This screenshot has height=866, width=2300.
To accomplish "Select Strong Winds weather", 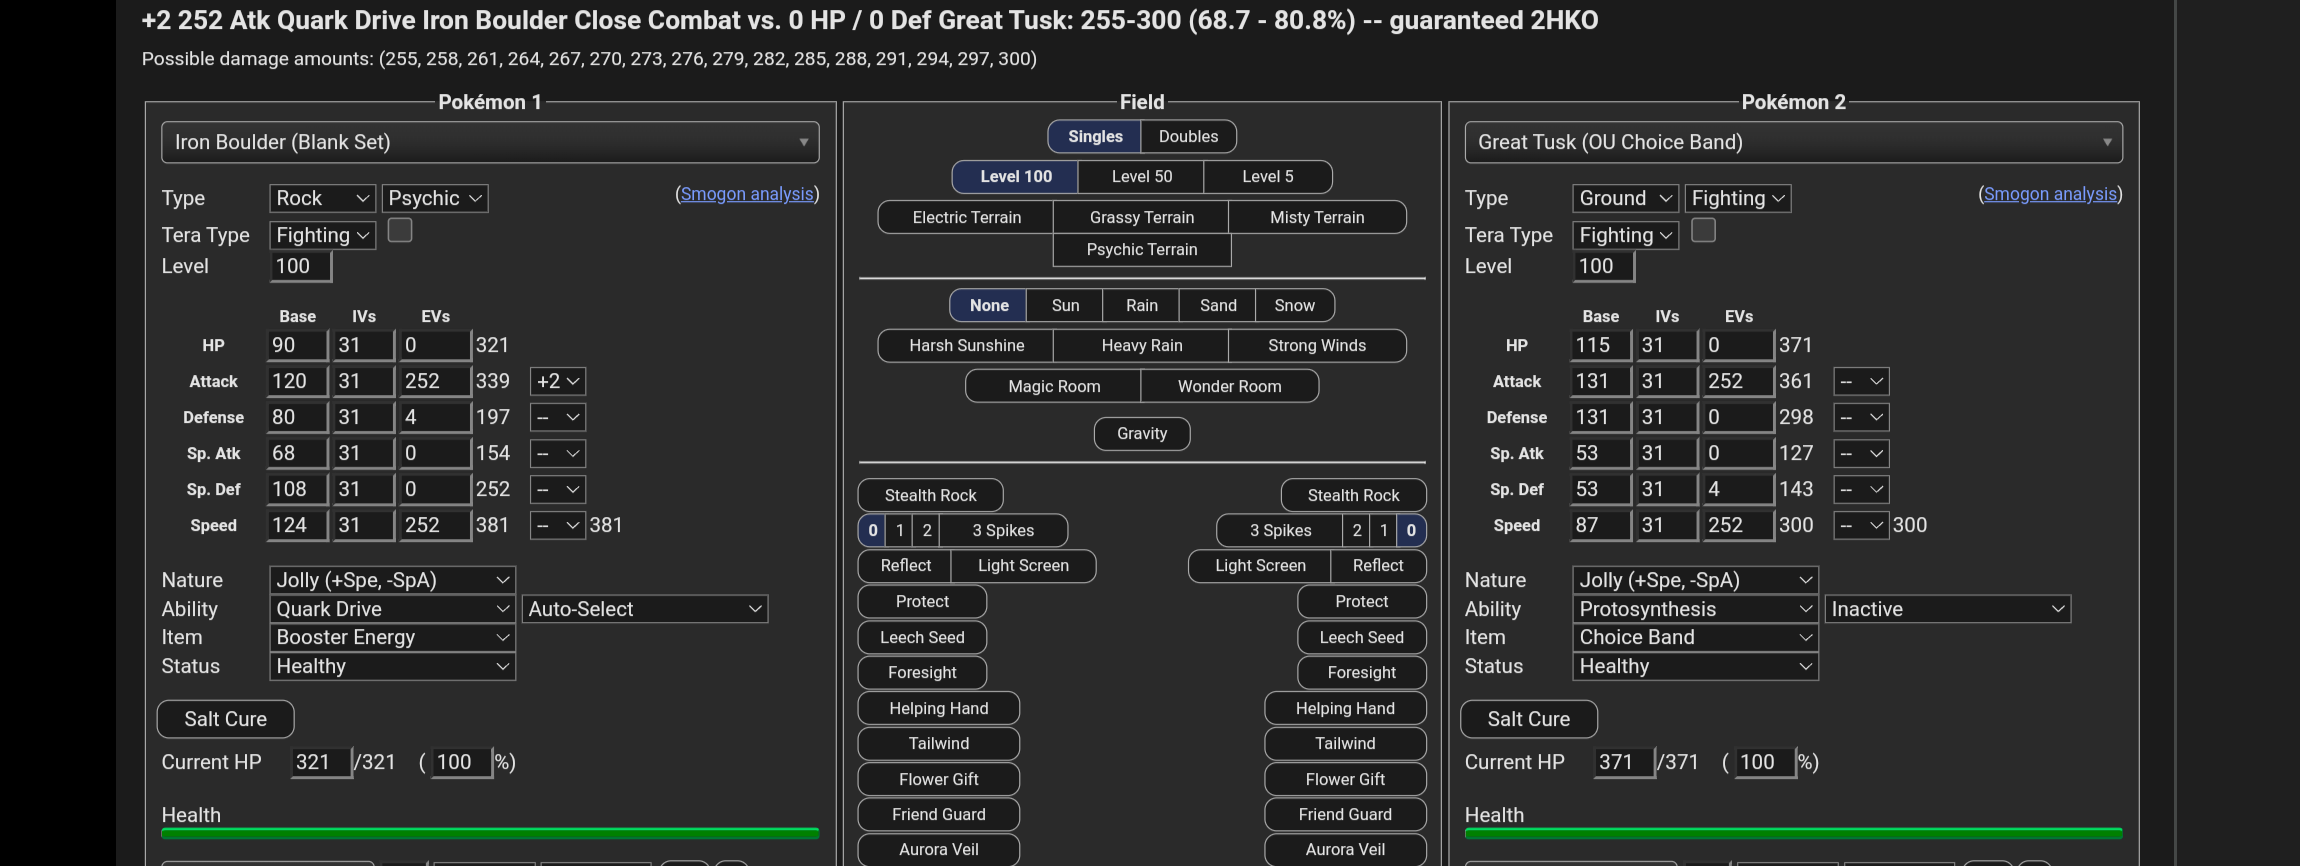I will [x=1317, y=345].
